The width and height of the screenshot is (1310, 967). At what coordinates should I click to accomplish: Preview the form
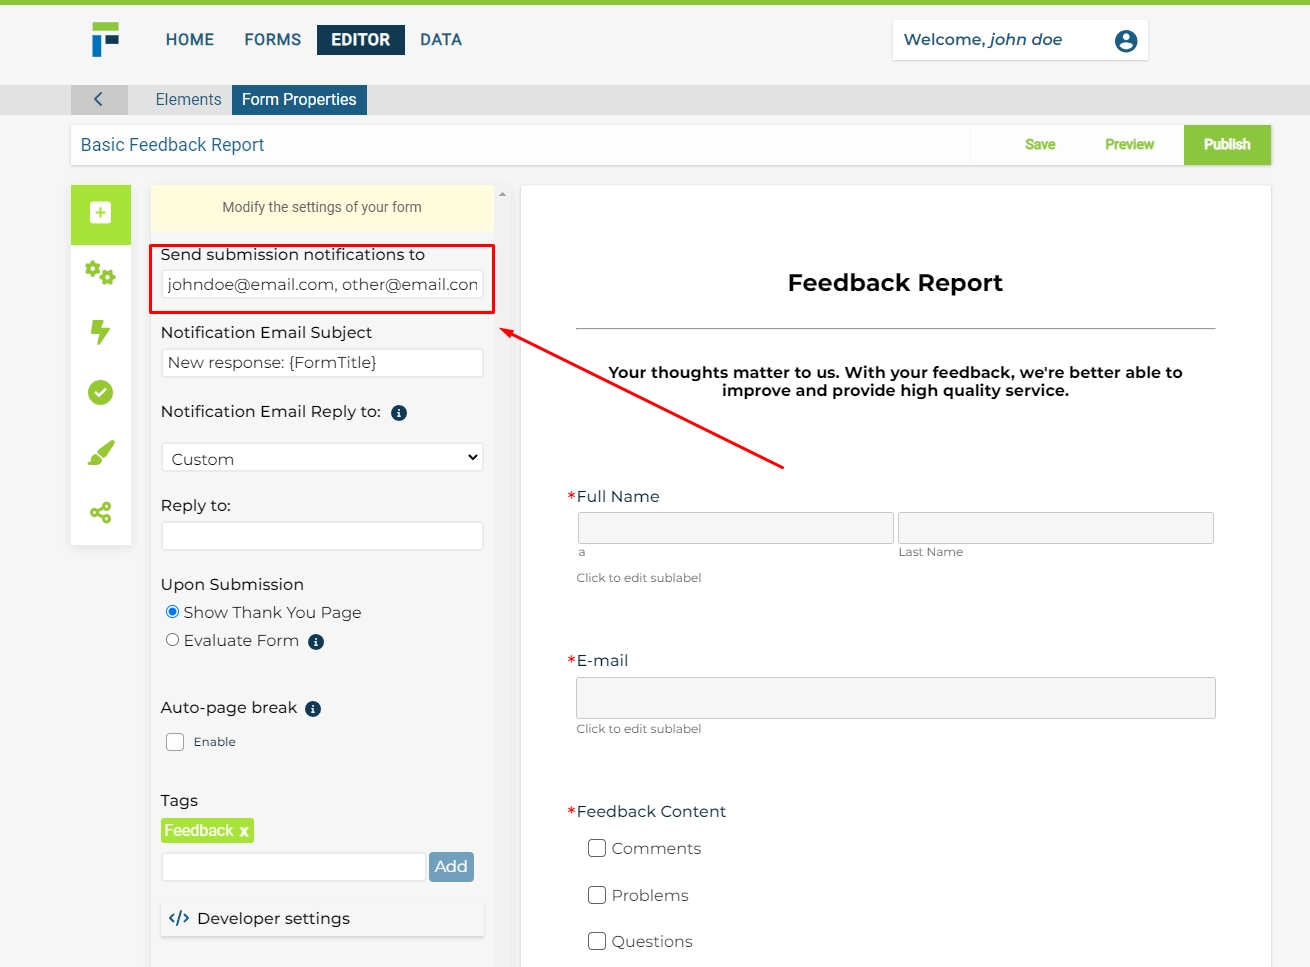[x=1130, y=145]
